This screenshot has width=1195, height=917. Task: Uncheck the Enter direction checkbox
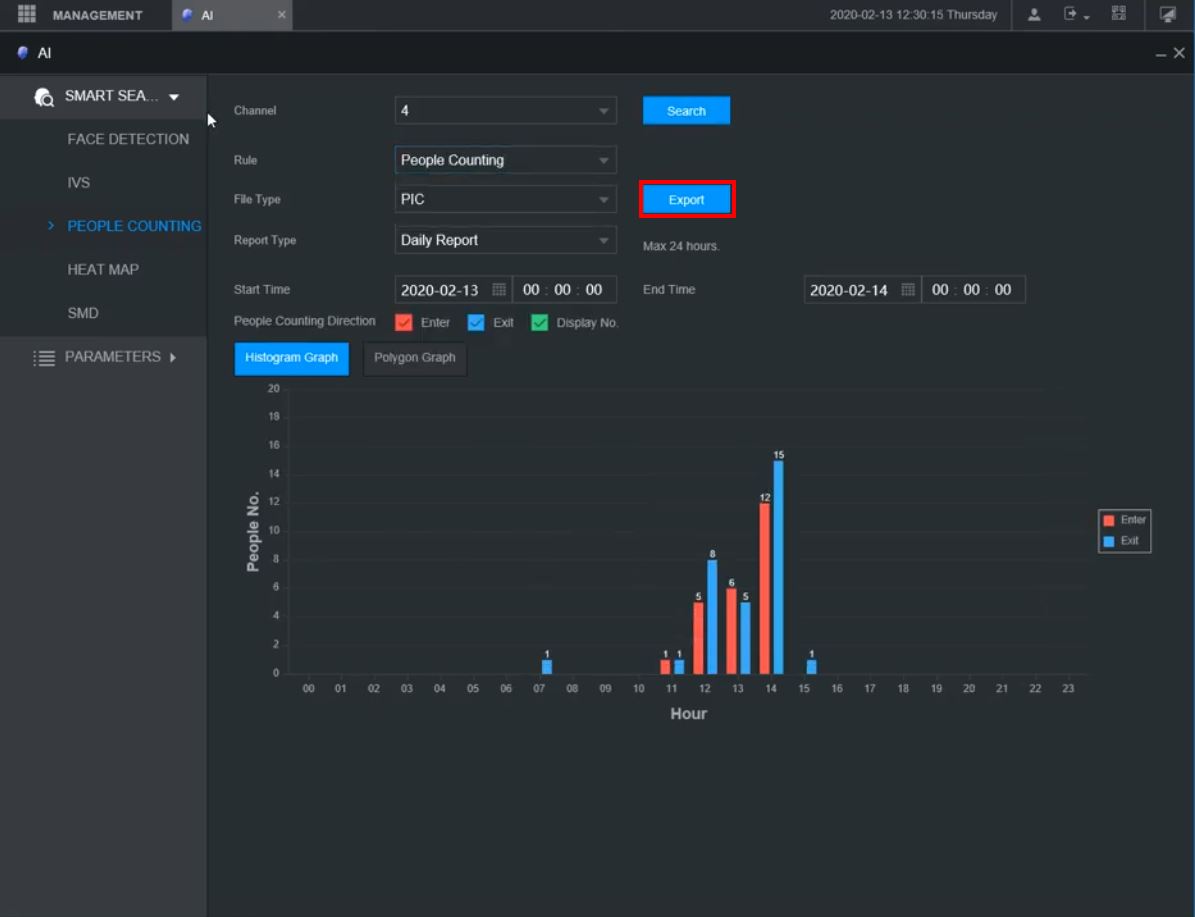pyautogui.click(x=404, y=323)
